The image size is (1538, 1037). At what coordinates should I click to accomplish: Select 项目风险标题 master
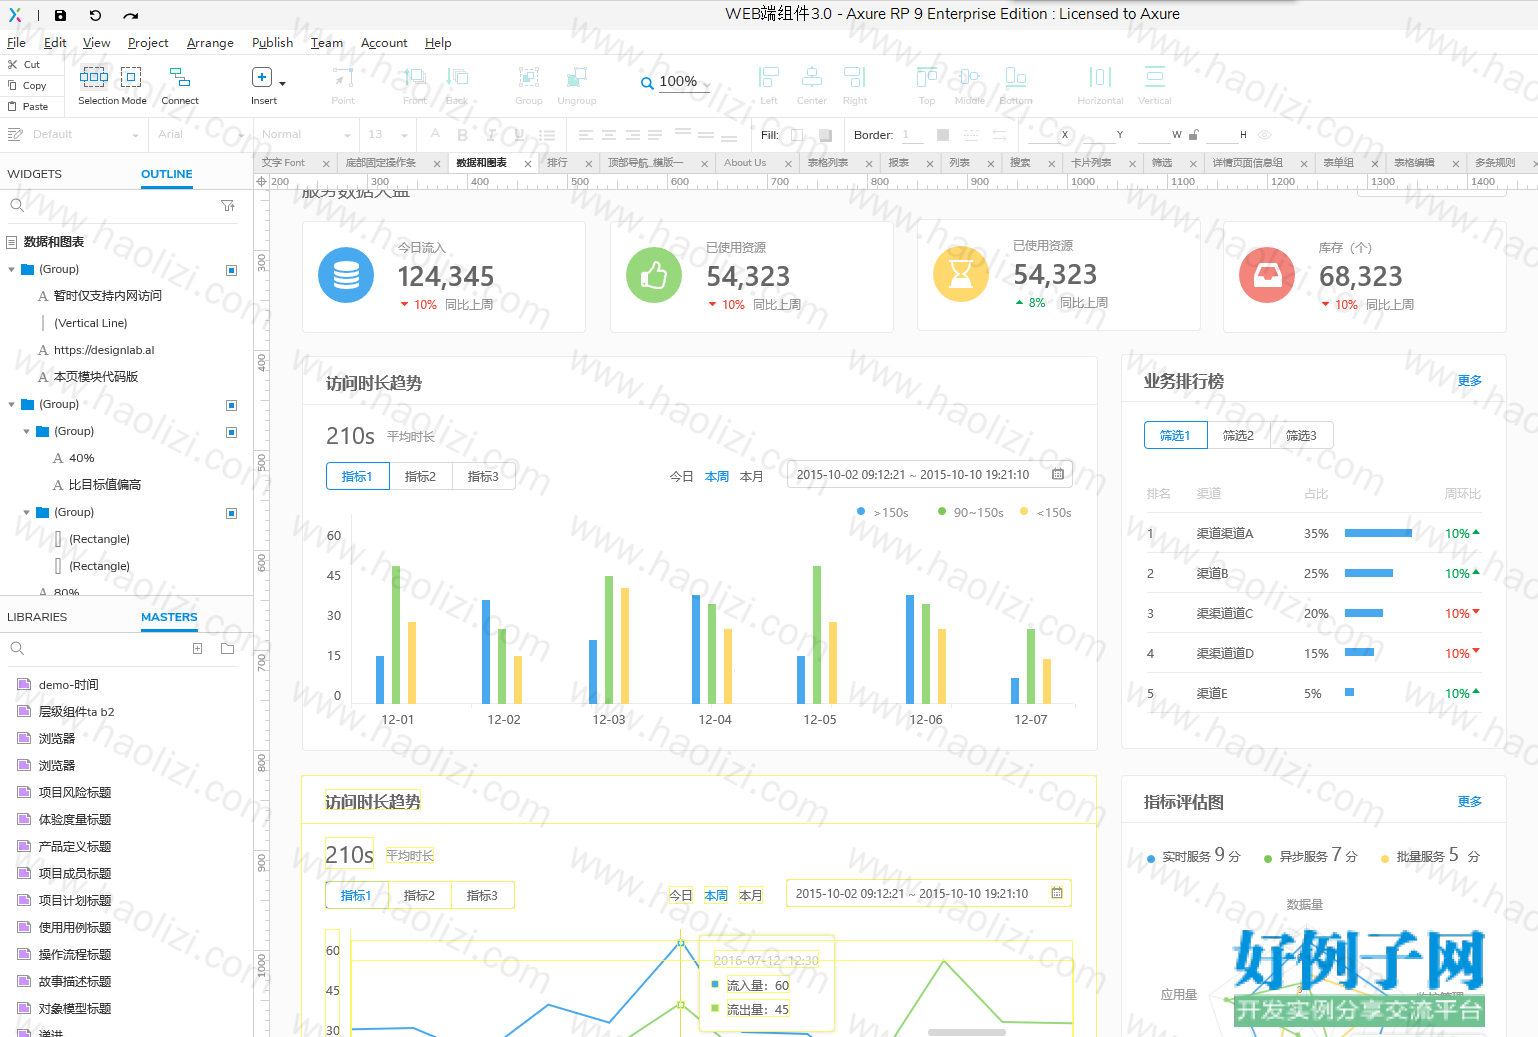tap(75, 792)
